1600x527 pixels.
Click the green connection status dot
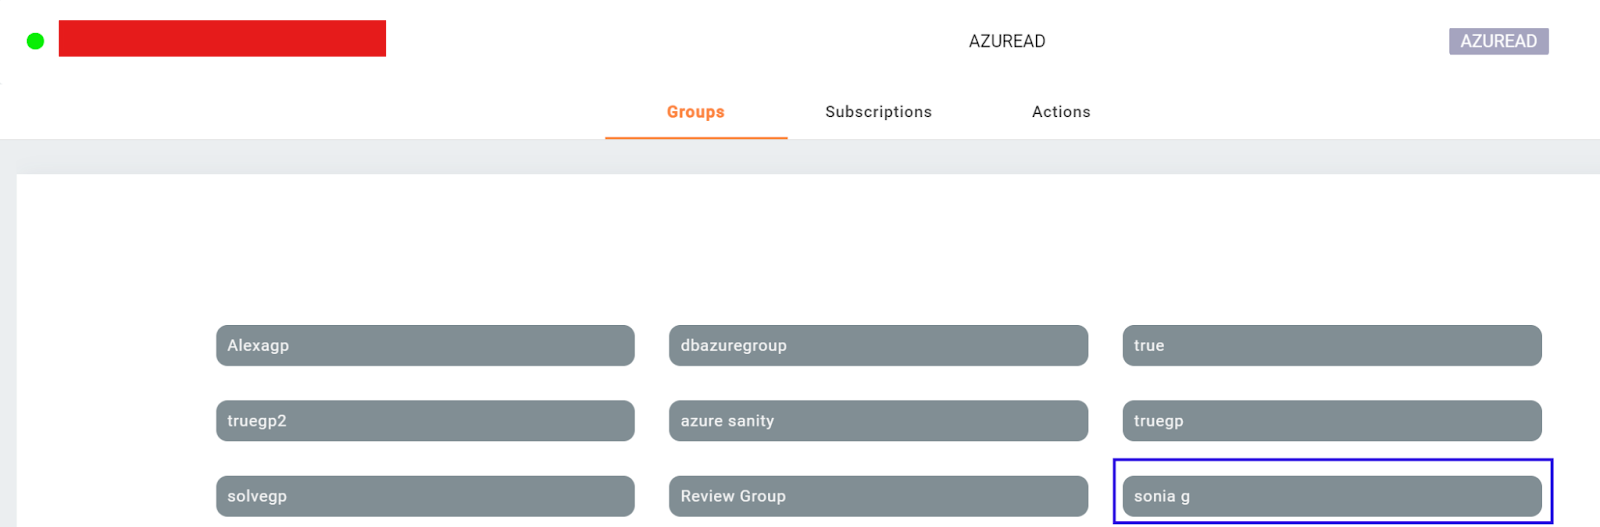click(x=35, y=41)
